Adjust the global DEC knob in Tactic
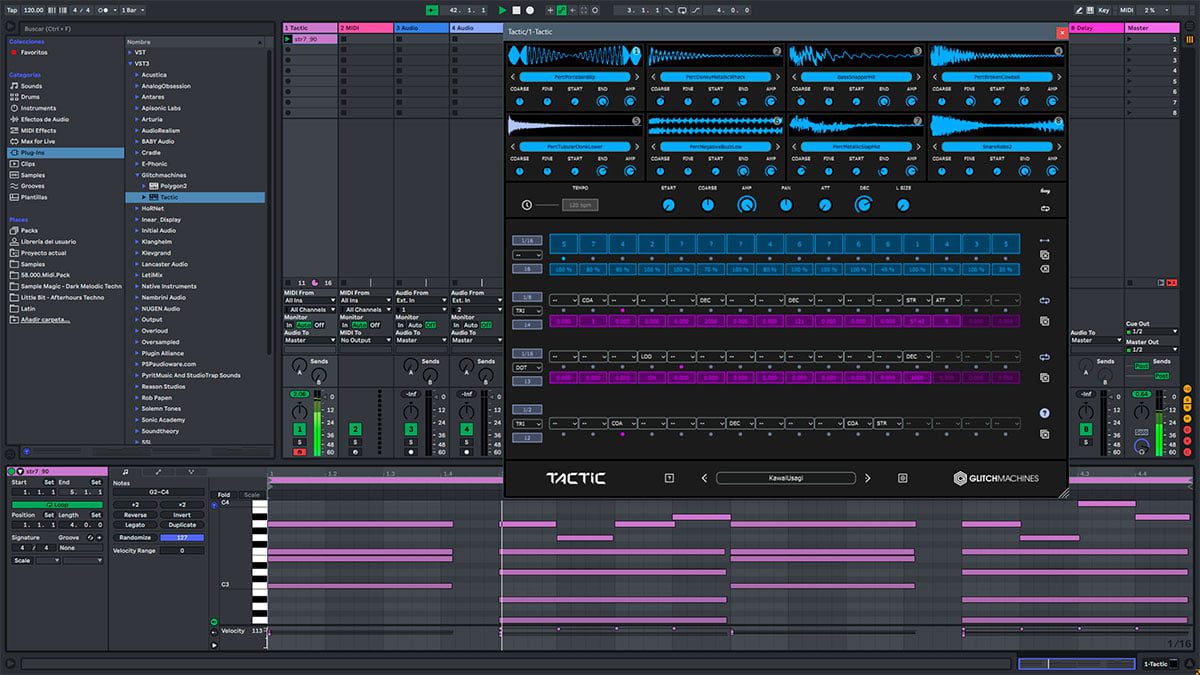Viewport: 1200px width, 675px height. pos(864,205)
